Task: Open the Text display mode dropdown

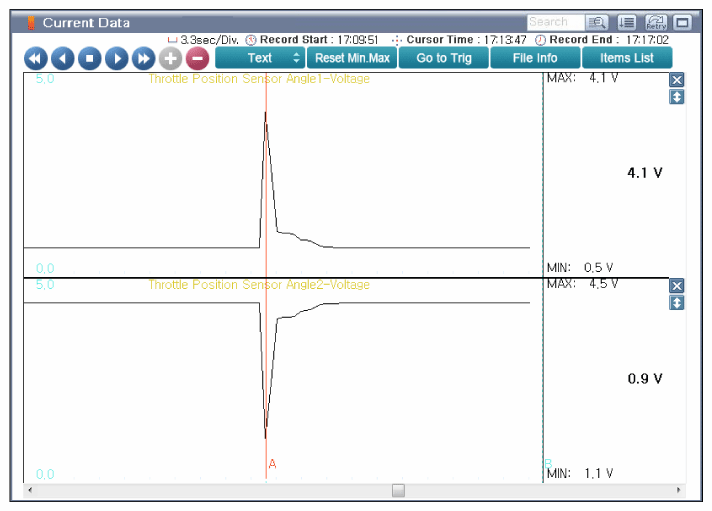Action: 259,58
